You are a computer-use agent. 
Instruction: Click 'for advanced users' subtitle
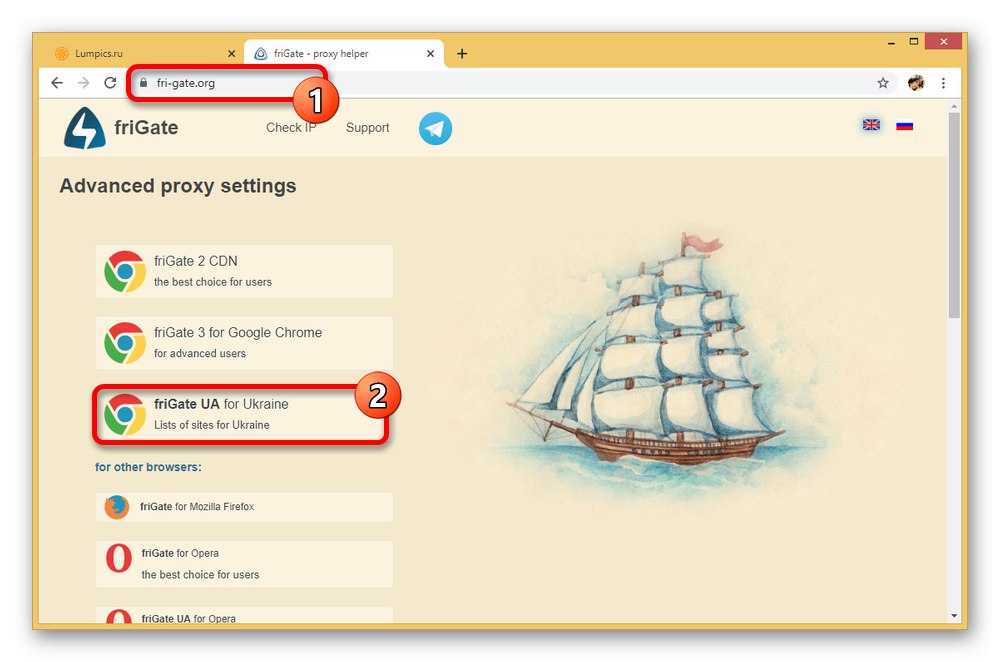coord(200,353)
